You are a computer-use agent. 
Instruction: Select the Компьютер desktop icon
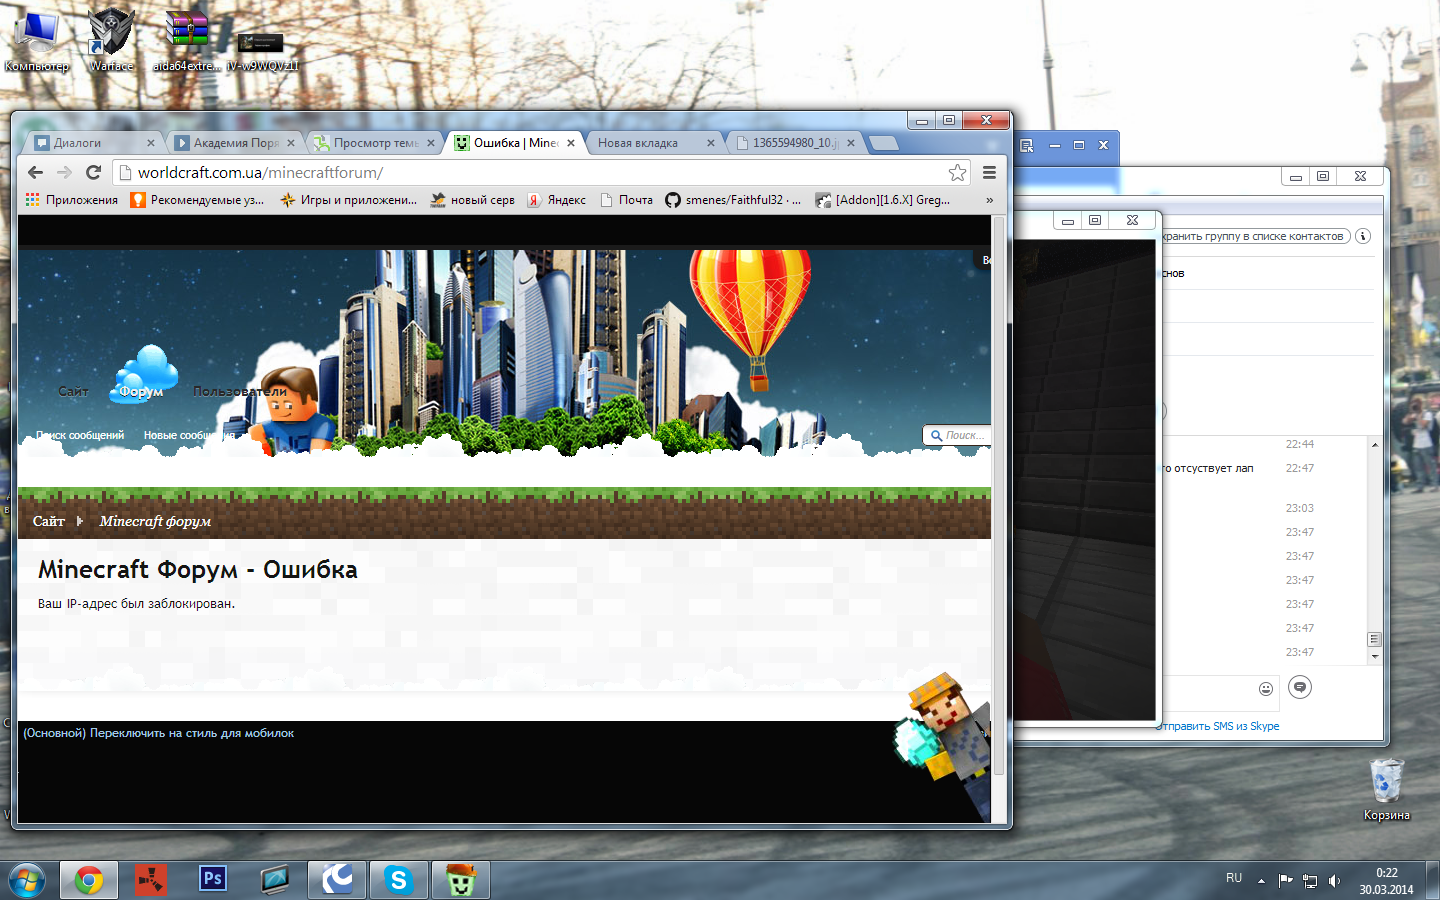[37, 42]
